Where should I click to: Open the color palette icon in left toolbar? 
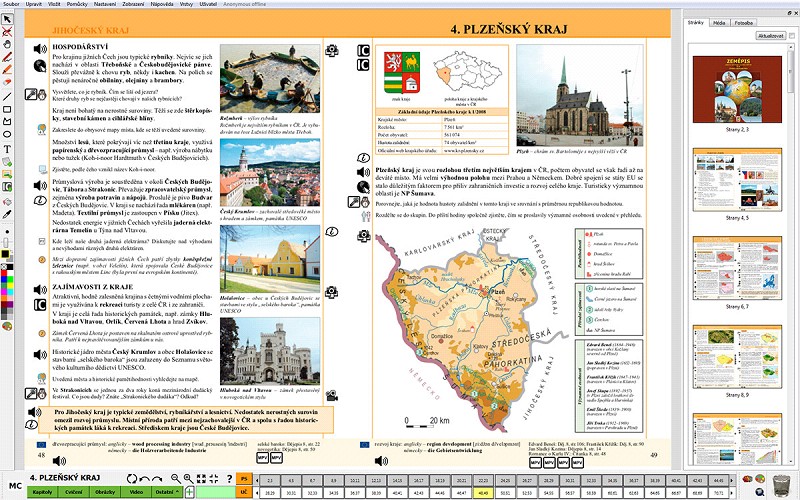click(7, 326)
